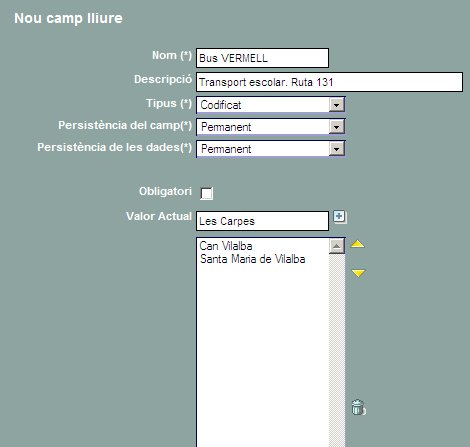Open the Tipus dropdown showing Codificat
The image size is (470, 447).
click(x=271, y=105)
